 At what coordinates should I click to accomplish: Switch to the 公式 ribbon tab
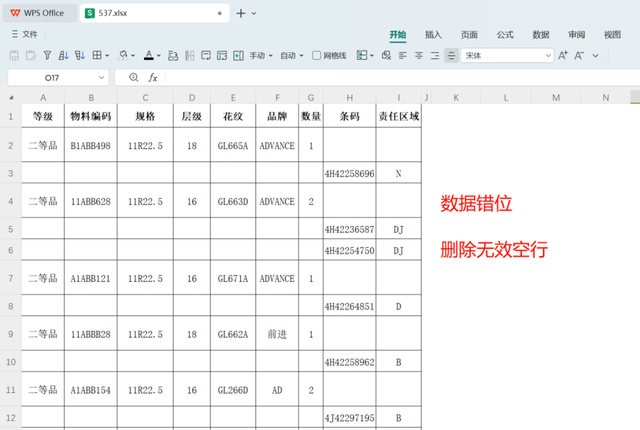505,35
